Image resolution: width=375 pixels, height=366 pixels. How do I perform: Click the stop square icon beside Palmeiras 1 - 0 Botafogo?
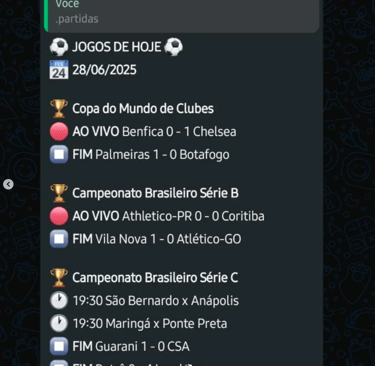[59, 154]
